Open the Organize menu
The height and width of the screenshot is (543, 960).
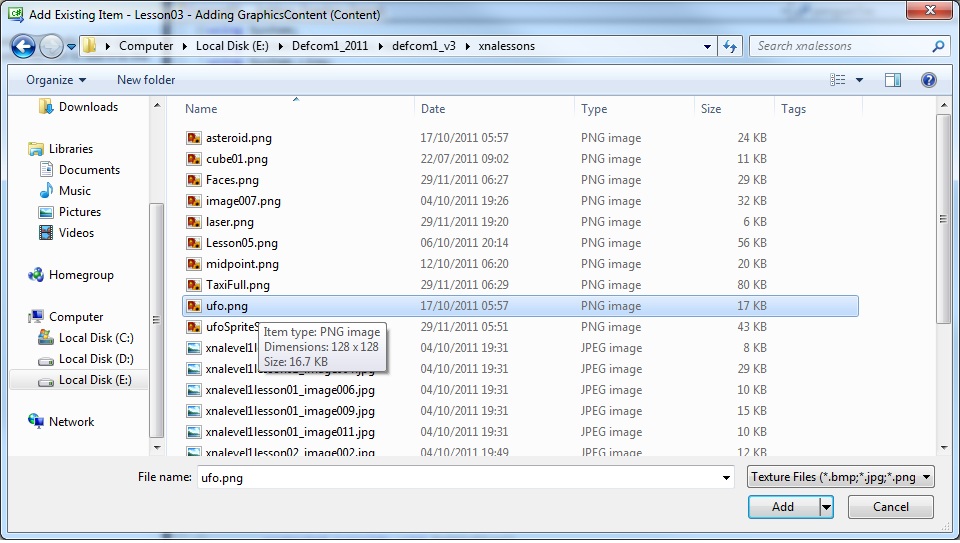(56, 80)
